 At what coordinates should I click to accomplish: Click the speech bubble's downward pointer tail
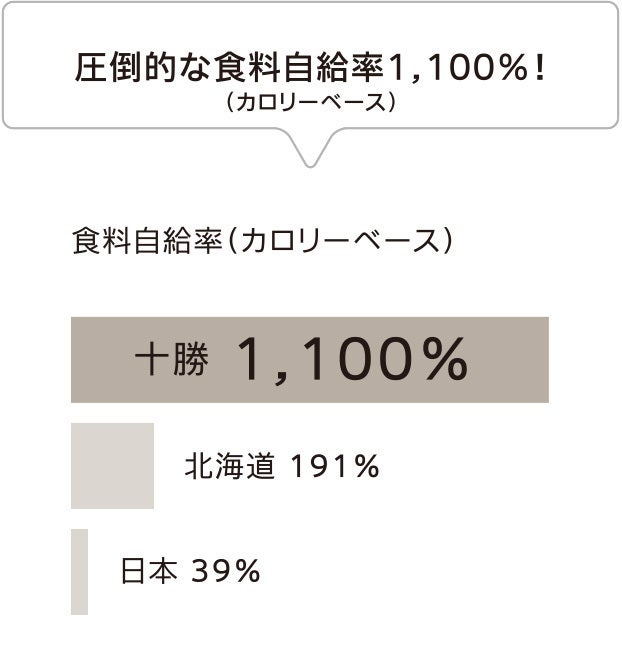tap(310, 148)
